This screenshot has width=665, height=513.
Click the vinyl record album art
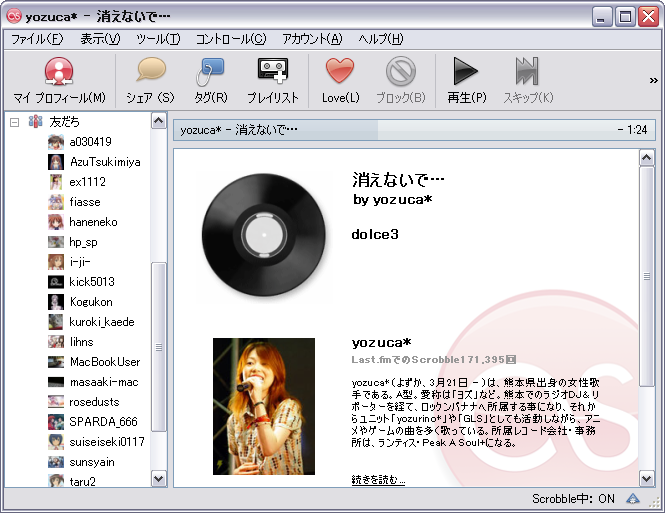coord(264,235)
